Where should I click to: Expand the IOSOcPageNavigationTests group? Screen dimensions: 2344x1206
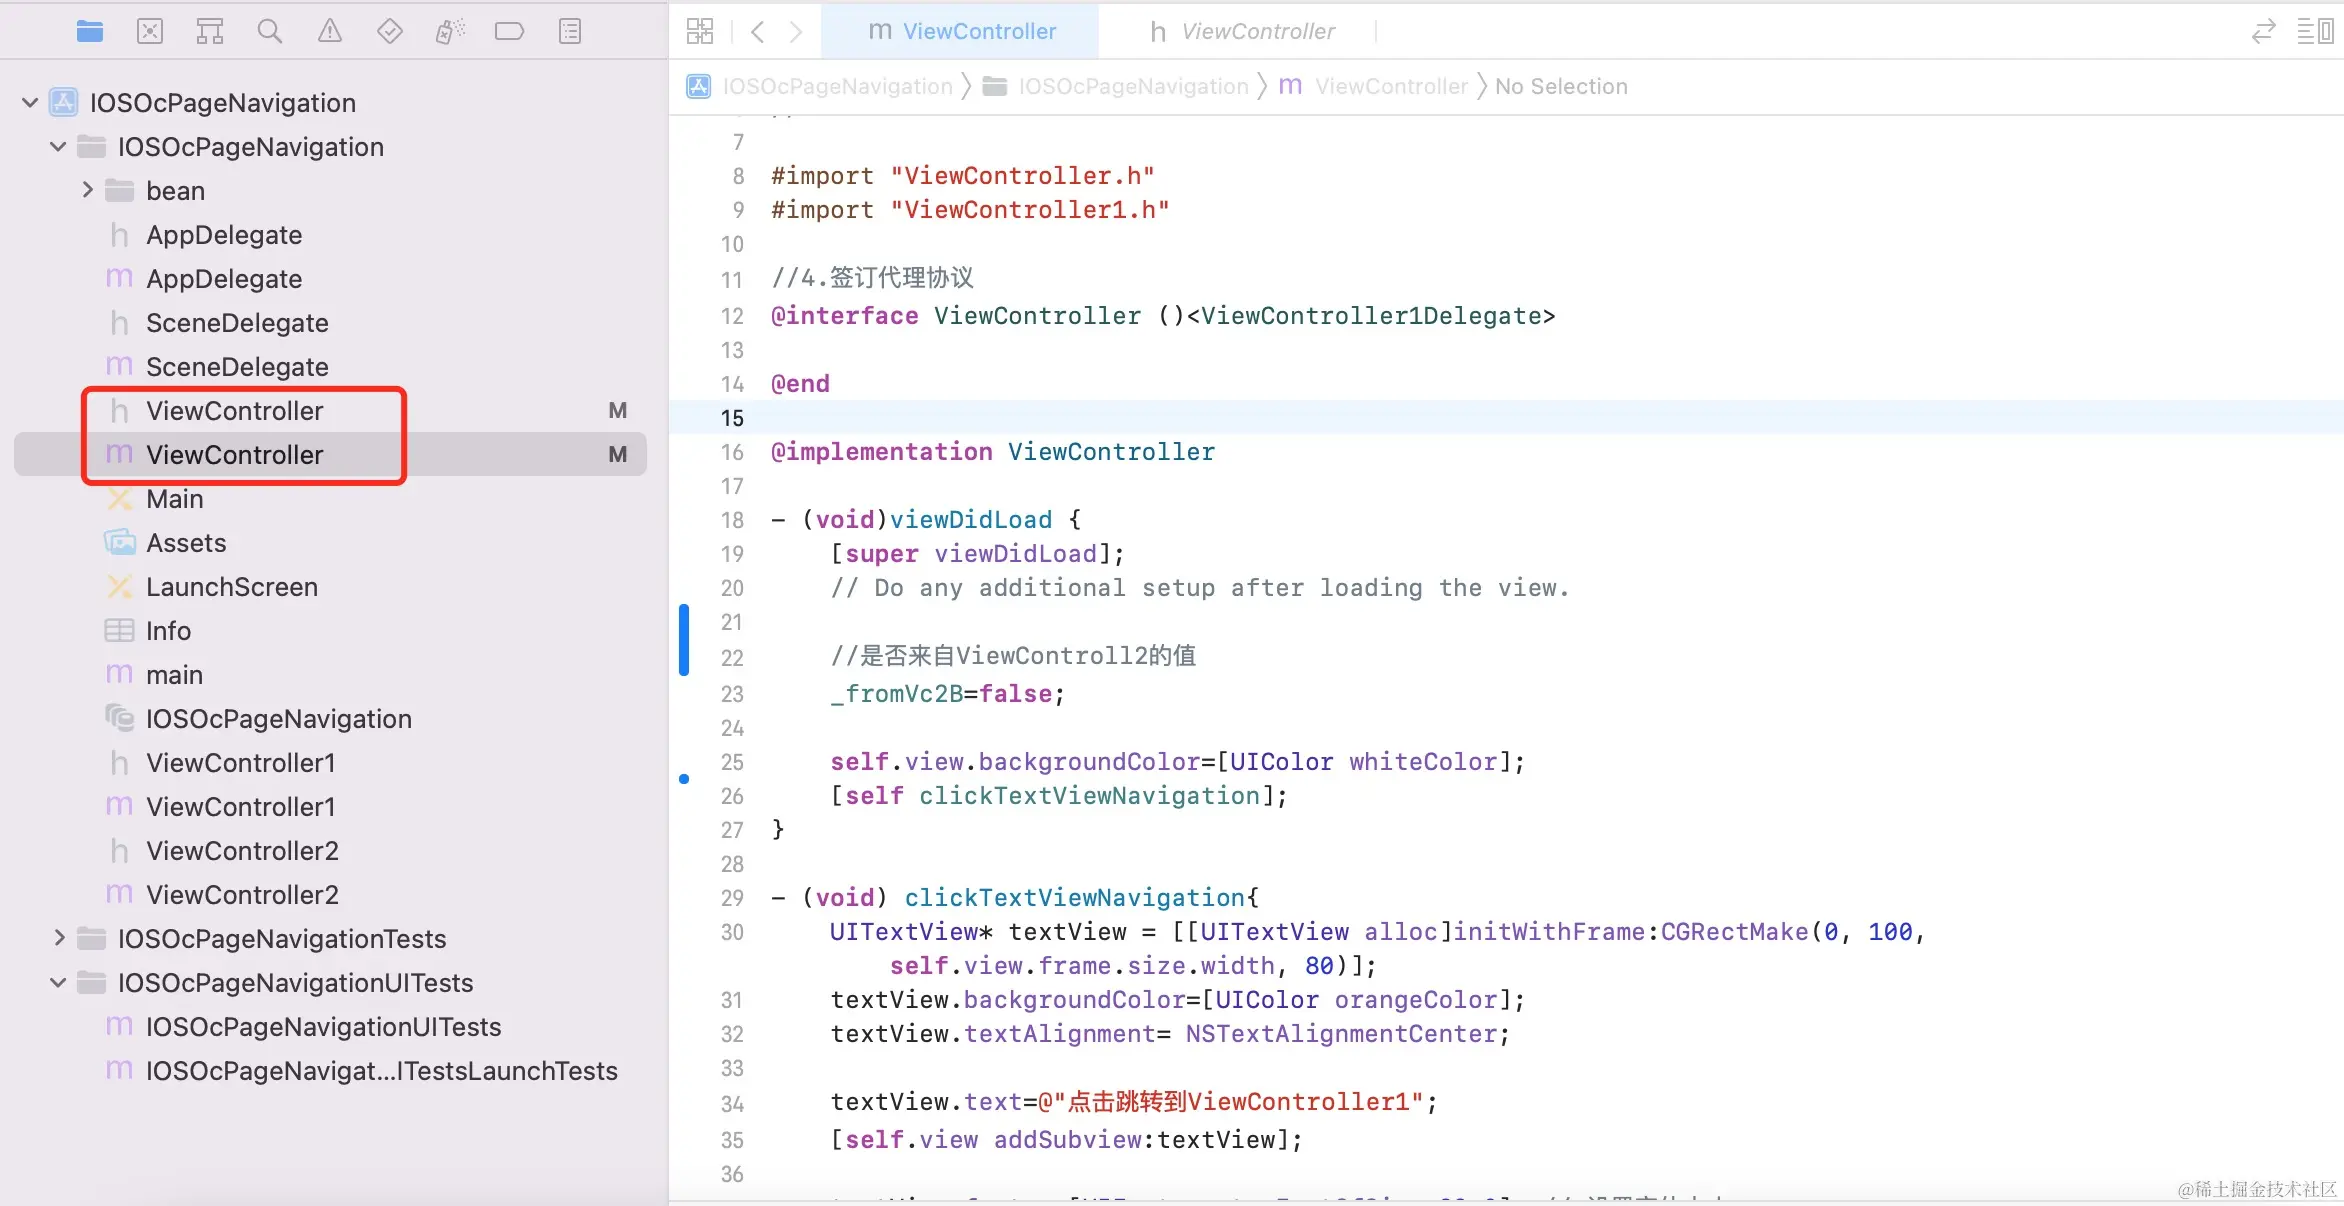(59, 938)
